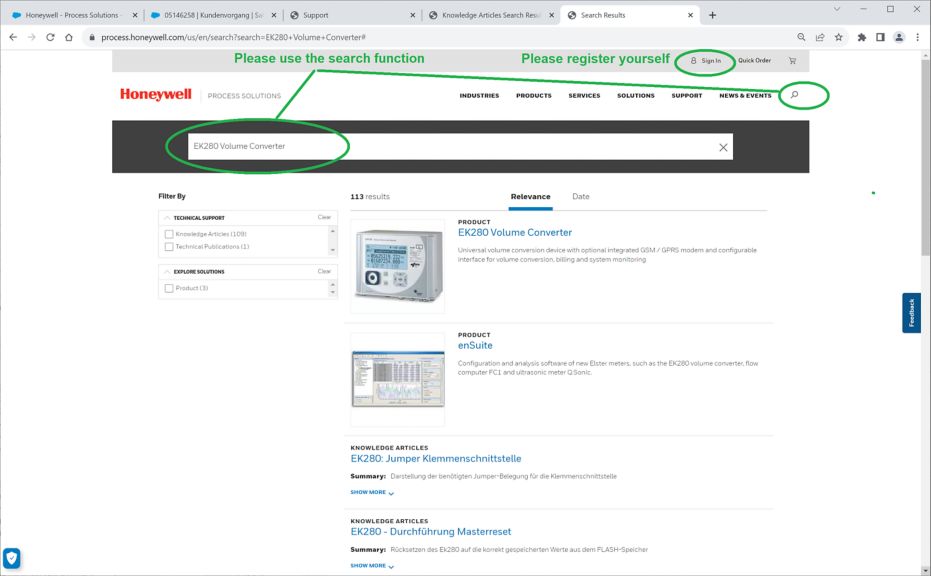Open a new browser tab with plus
This screenshot has height=576, width=931.
coord(712,15)
